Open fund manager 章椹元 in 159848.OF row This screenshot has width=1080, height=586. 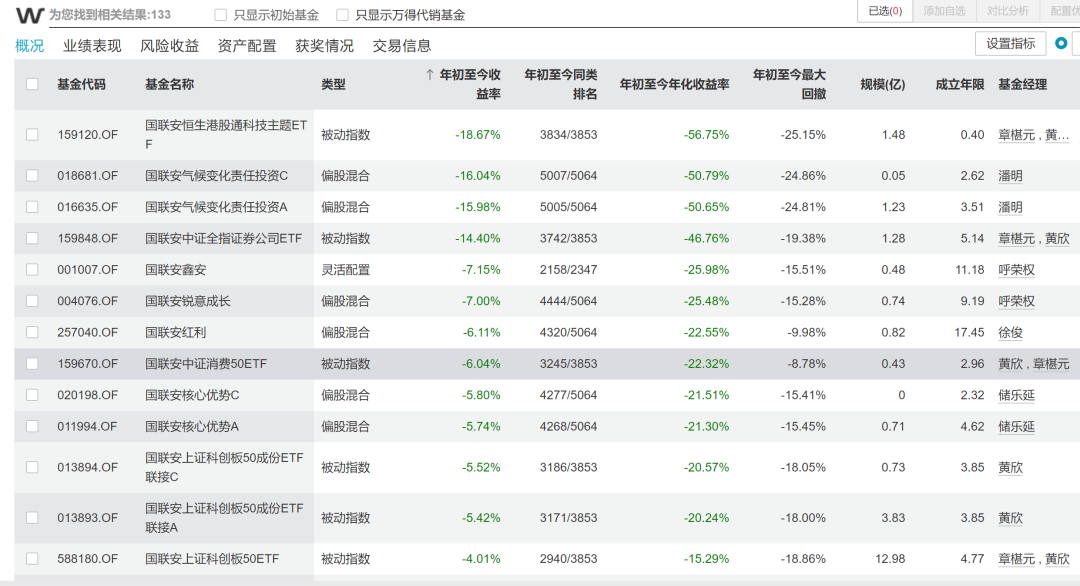1017,238
